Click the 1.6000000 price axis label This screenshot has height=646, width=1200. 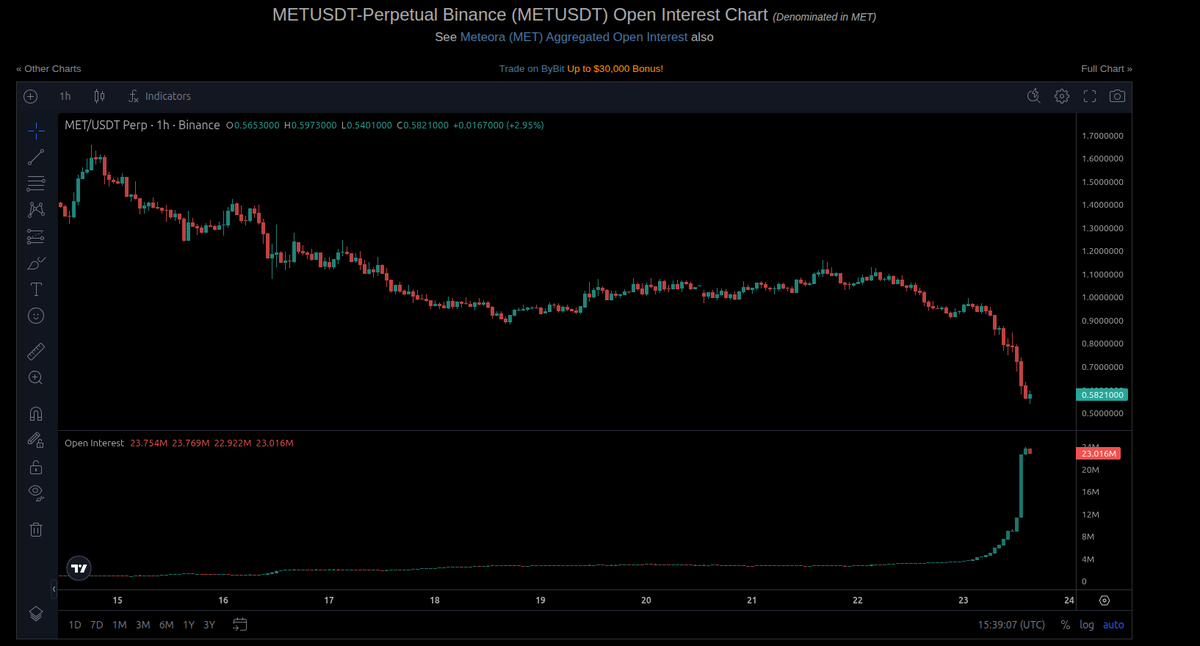pyautogui.click(x=1102, y=158)
